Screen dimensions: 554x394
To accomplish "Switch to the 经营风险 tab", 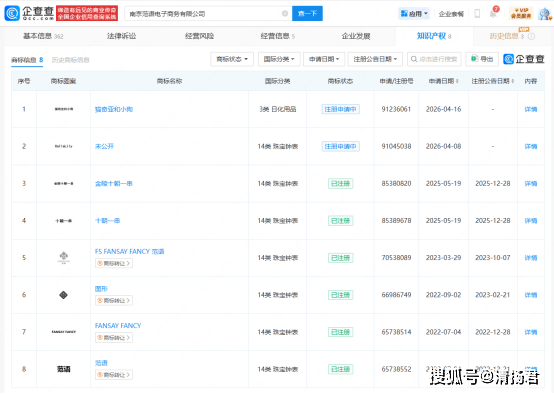I will 199,36.
